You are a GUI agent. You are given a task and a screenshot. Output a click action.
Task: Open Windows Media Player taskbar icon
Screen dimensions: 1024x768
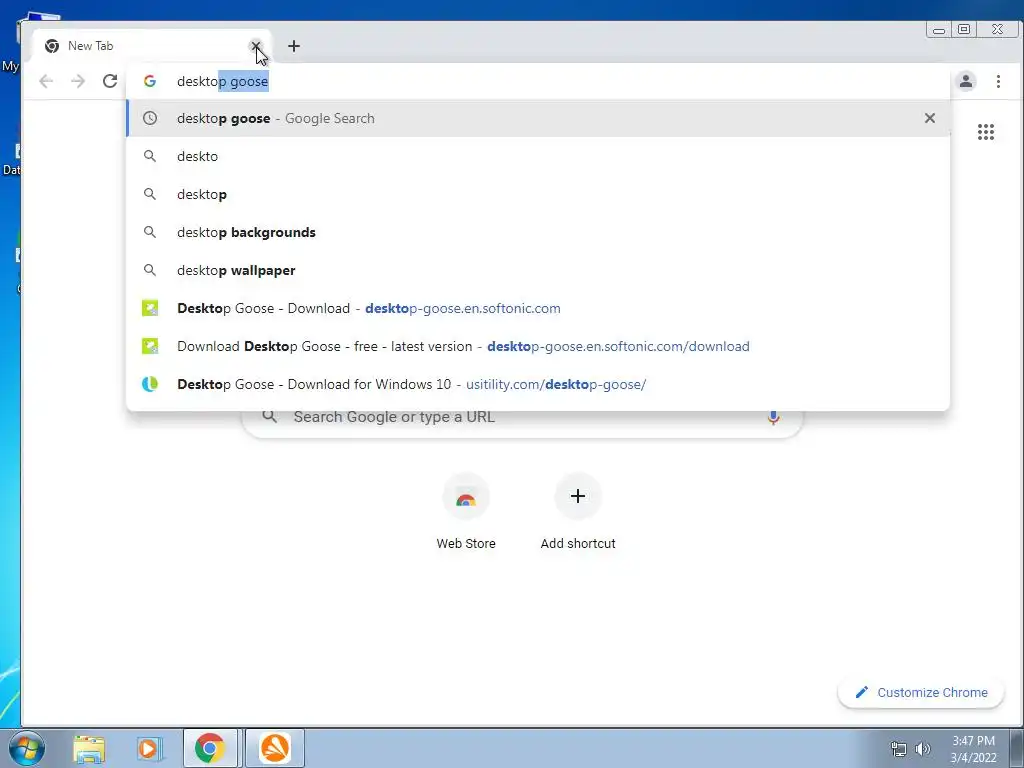coord(148,748)
